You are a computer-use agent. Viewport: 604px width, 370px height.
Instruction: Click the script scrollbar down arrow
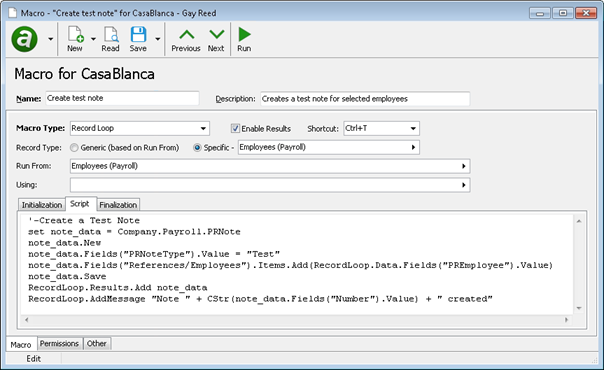click(x=579, y=308)
